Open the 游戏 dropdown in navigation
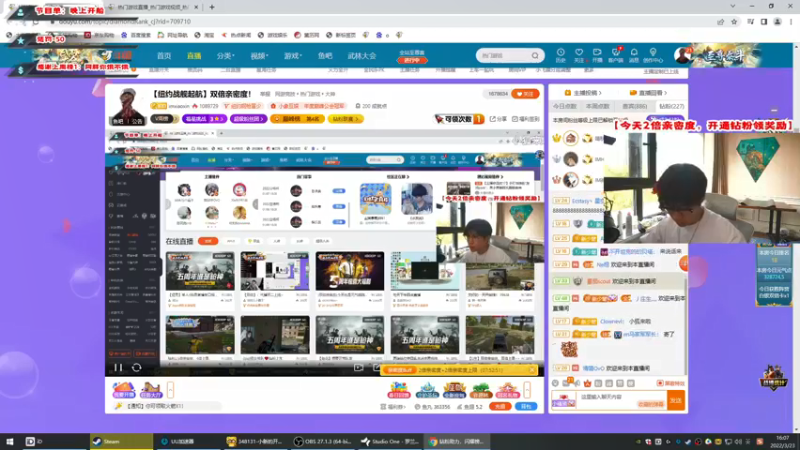Viewport: 800px width, 450px height. click(293, 56)
